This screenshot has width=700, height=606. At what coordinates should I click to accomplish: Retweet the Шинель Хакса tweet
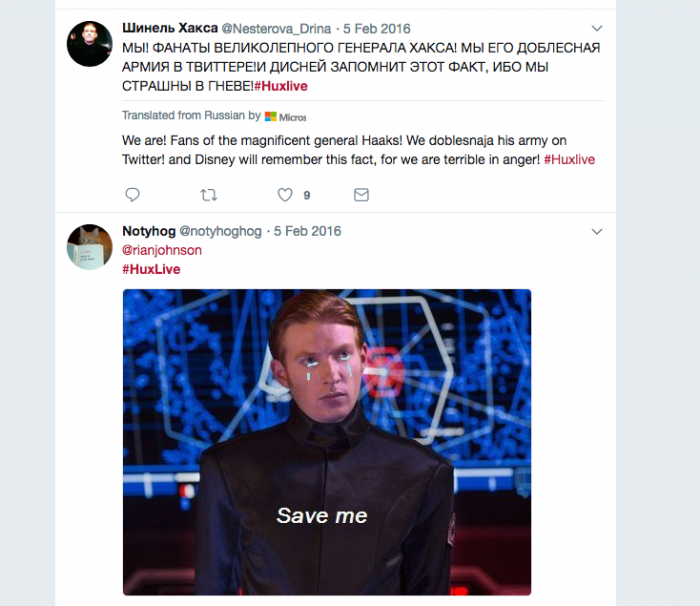coord(208,195)
